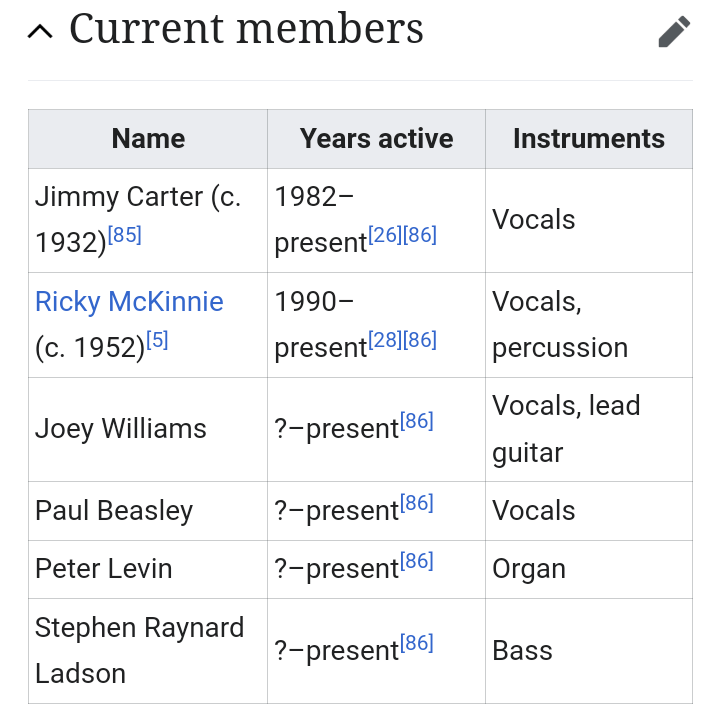The image size is (720, 707).
Task: Click citation 86 in Paul Beasley's row
Action: click(x=417, y=503)
